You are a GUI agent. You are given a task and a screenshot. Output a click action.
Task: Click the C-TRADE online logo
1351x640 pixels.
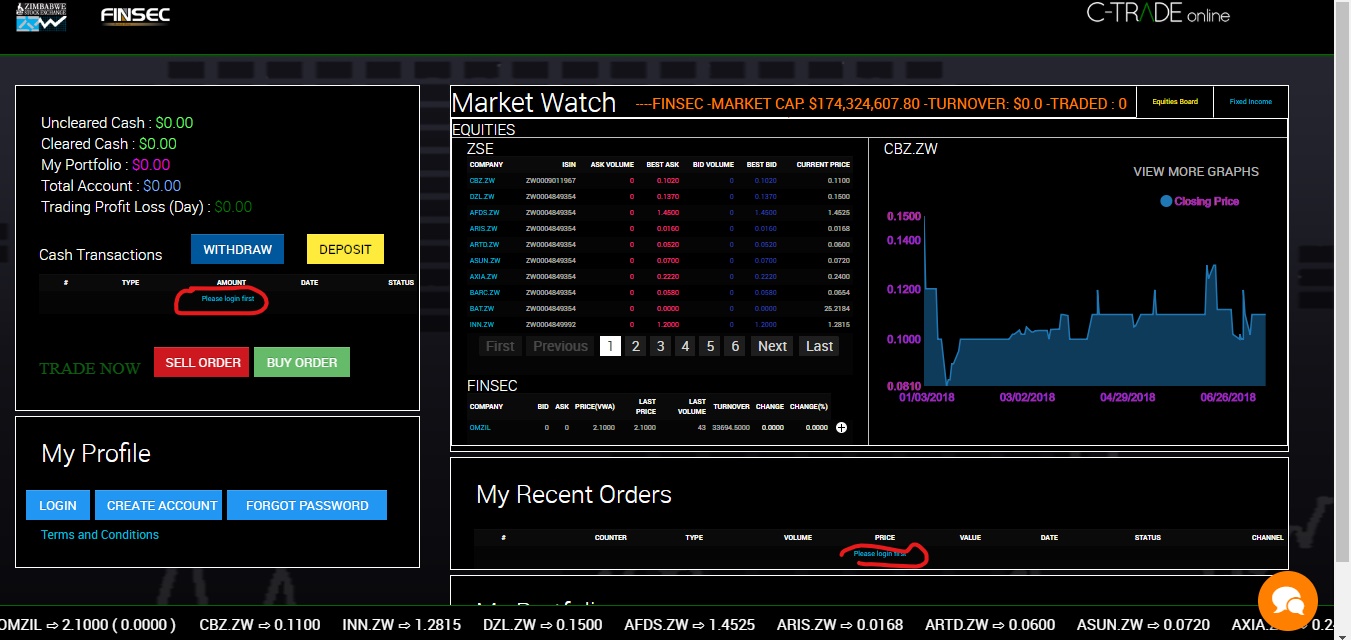point(1158,14)
